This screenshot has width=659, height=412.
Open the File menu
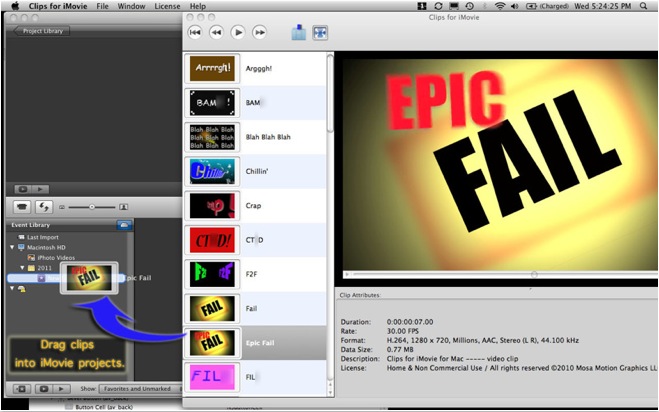coord(102,6)
